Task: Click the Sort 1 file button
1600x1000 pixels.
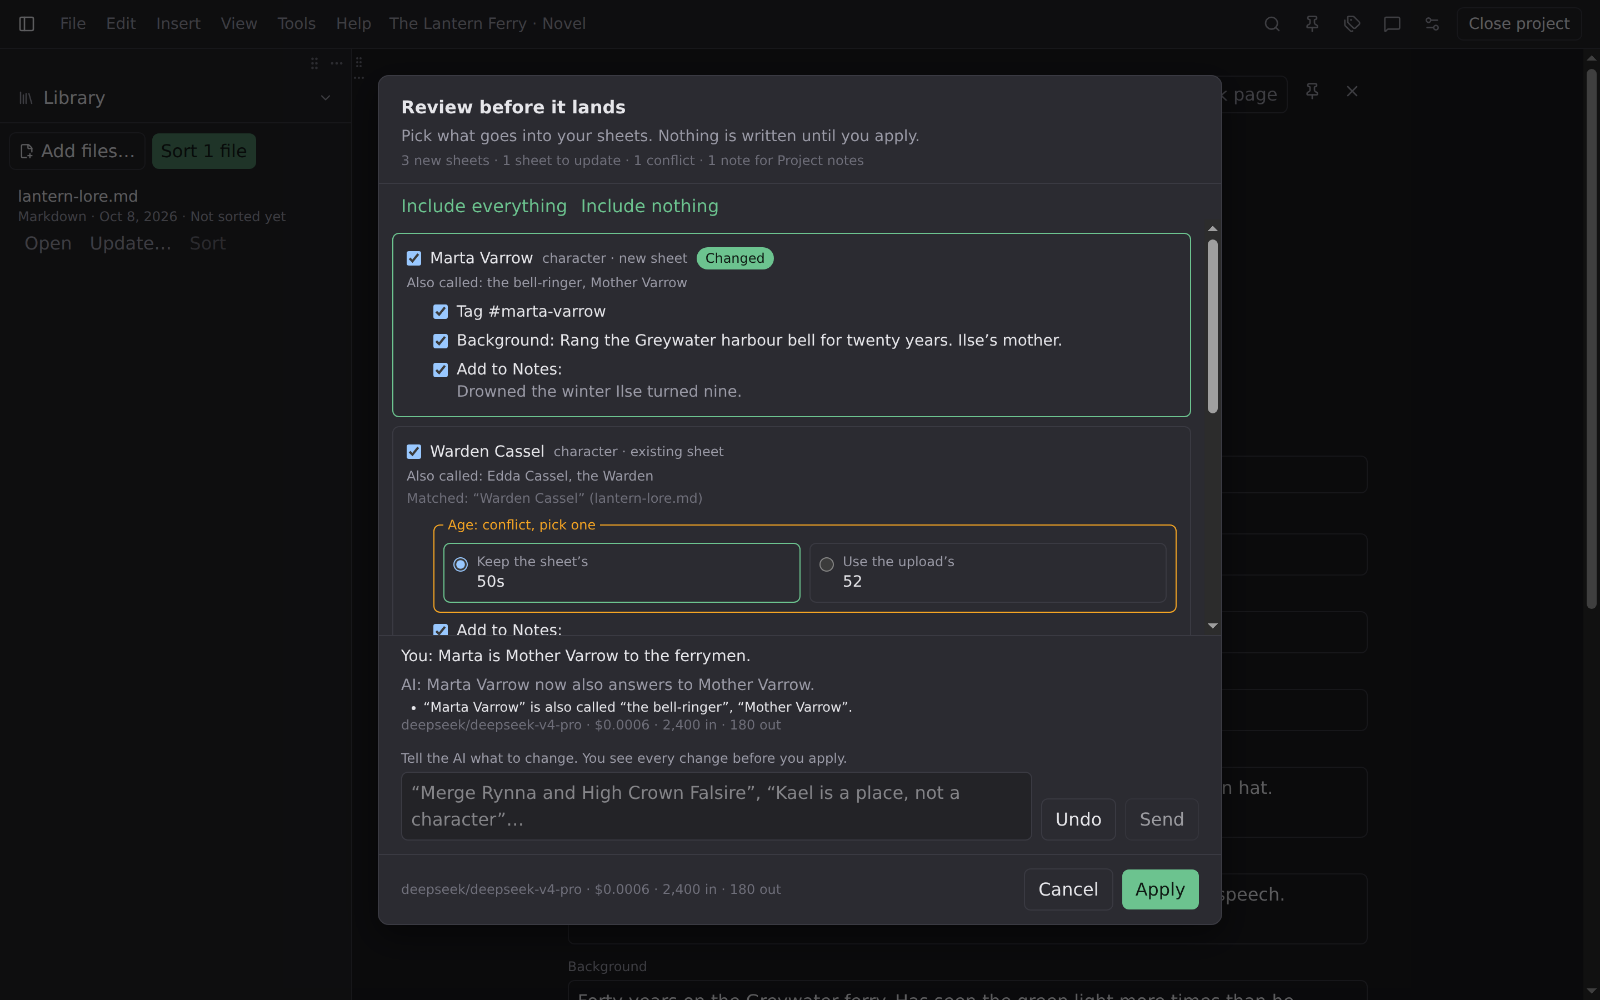Action: click(204, 151)
